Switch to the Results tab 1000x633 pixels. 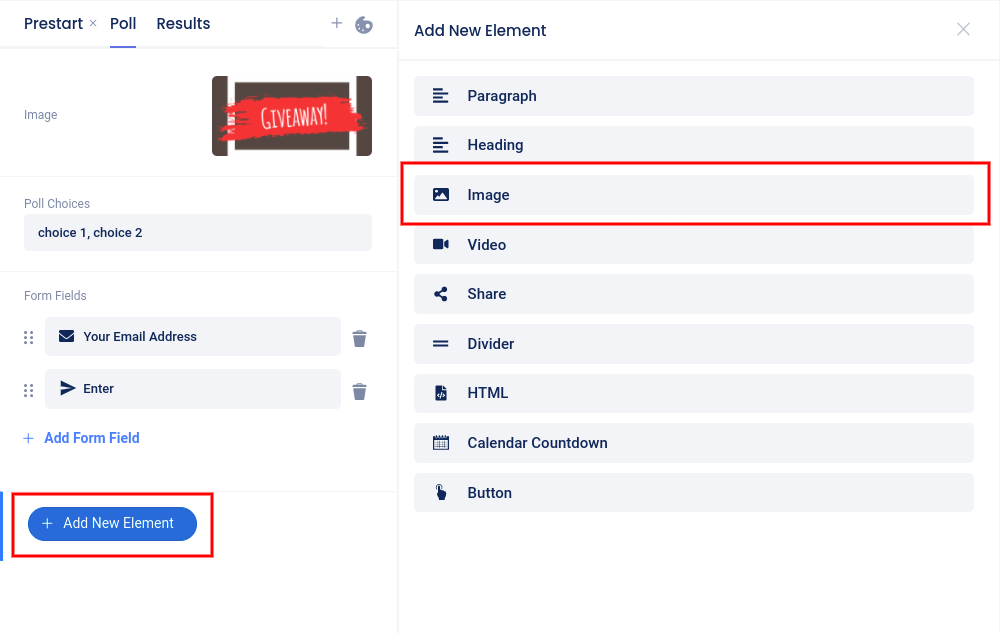(183, 24)
